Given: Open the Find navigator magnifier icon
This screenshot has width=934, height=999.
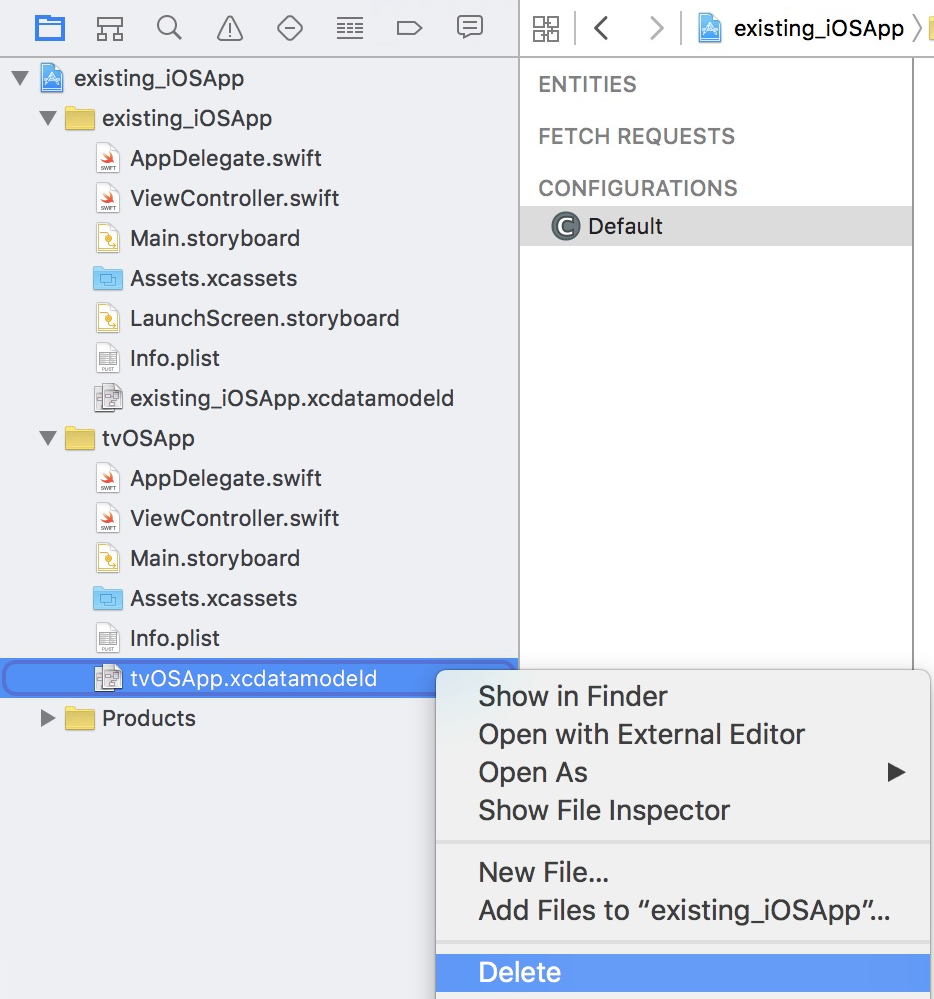Looking at the screenshot, I should point(169,28).
